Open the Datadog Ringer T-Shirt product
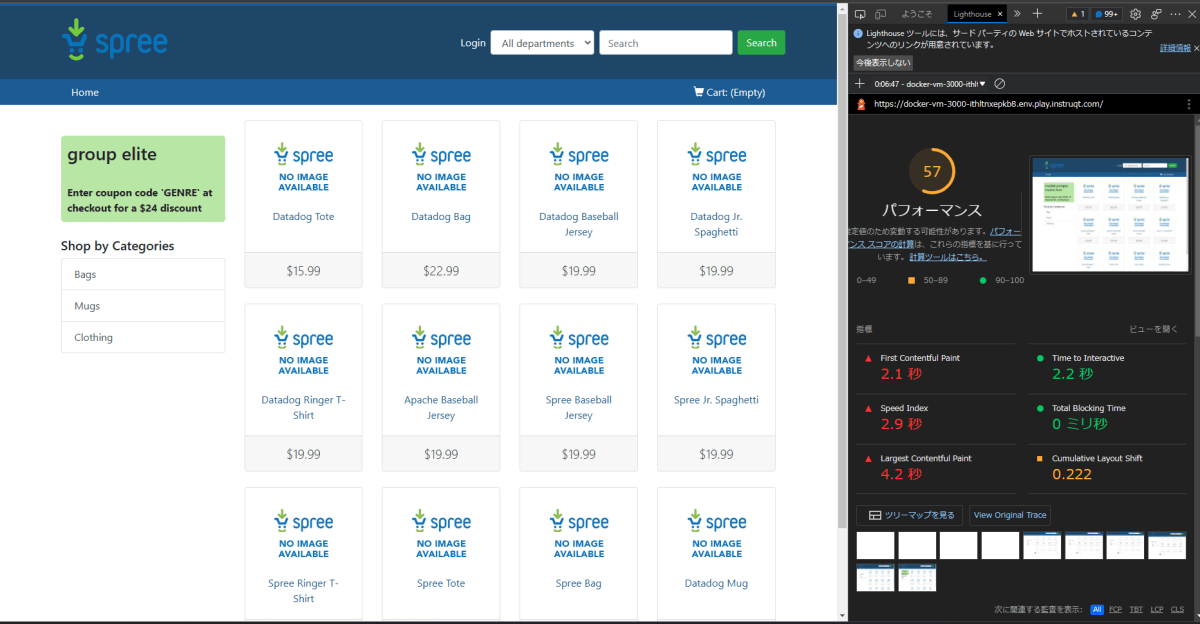1200x624 pixels. click(303, 407)
